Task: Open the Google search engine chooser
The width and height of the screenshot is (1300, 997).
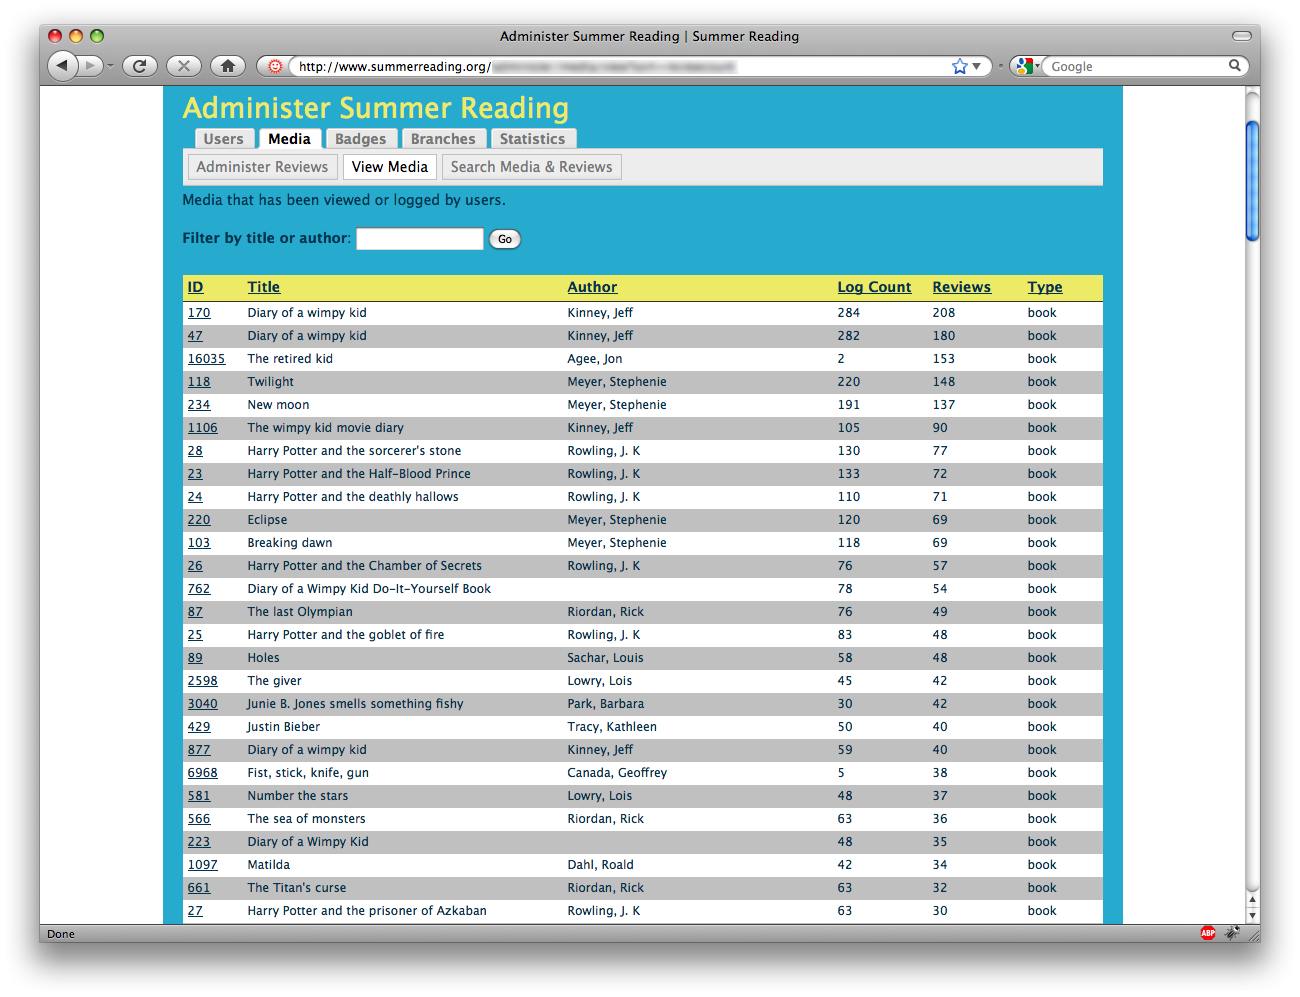Action: tap(1027, 66)
